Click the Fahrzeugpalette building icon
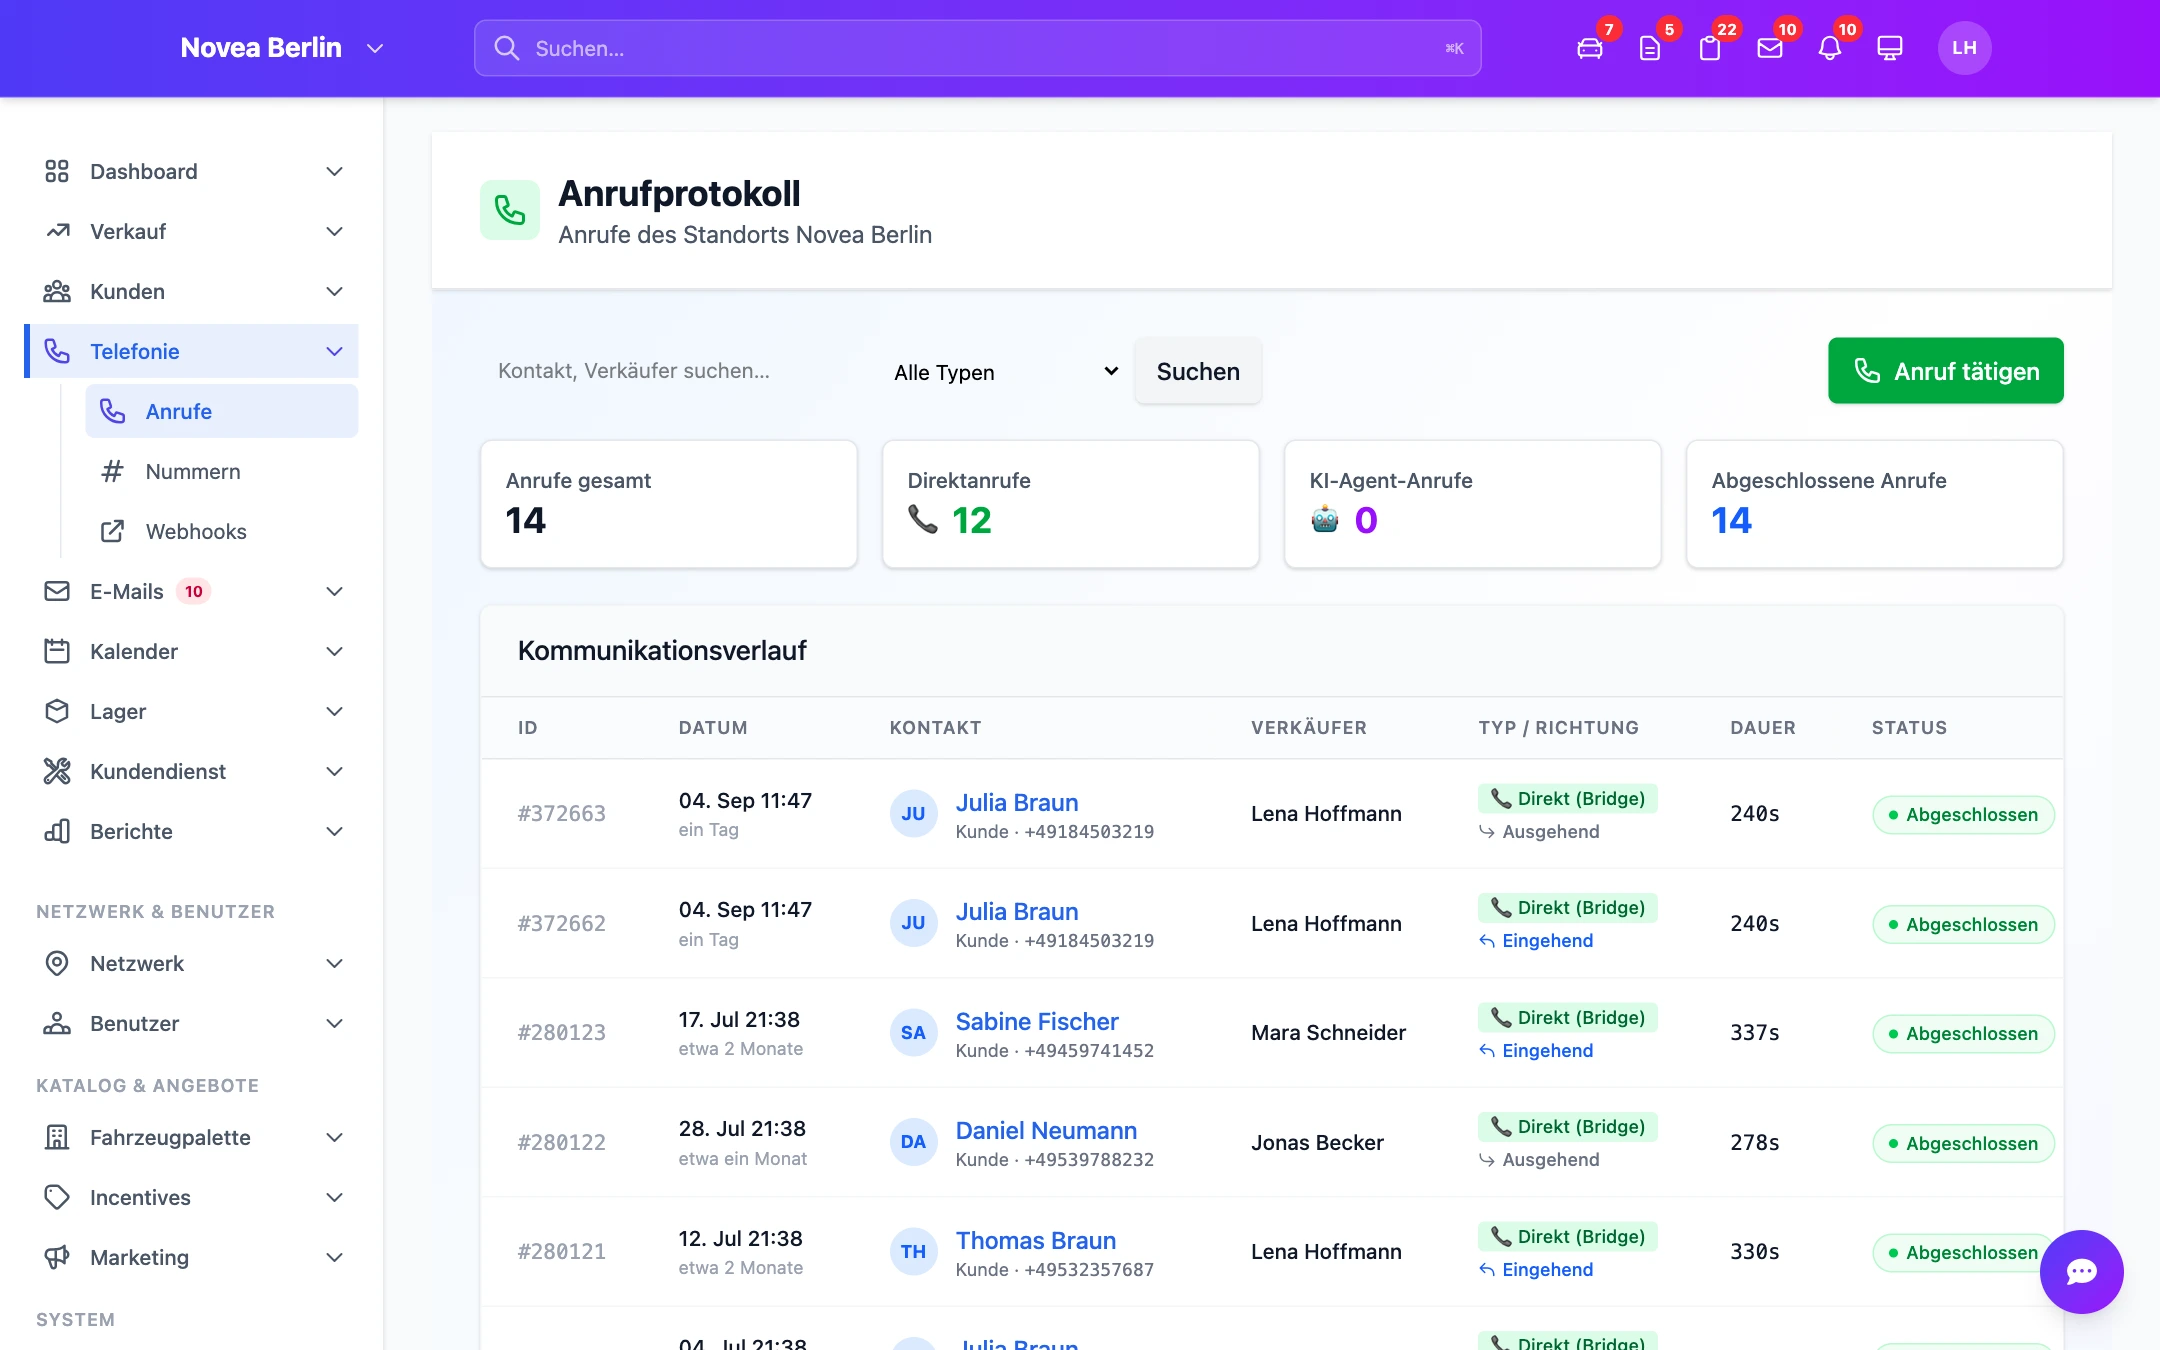Viewport: 2160px width, 1350px height. (57, 1137)
